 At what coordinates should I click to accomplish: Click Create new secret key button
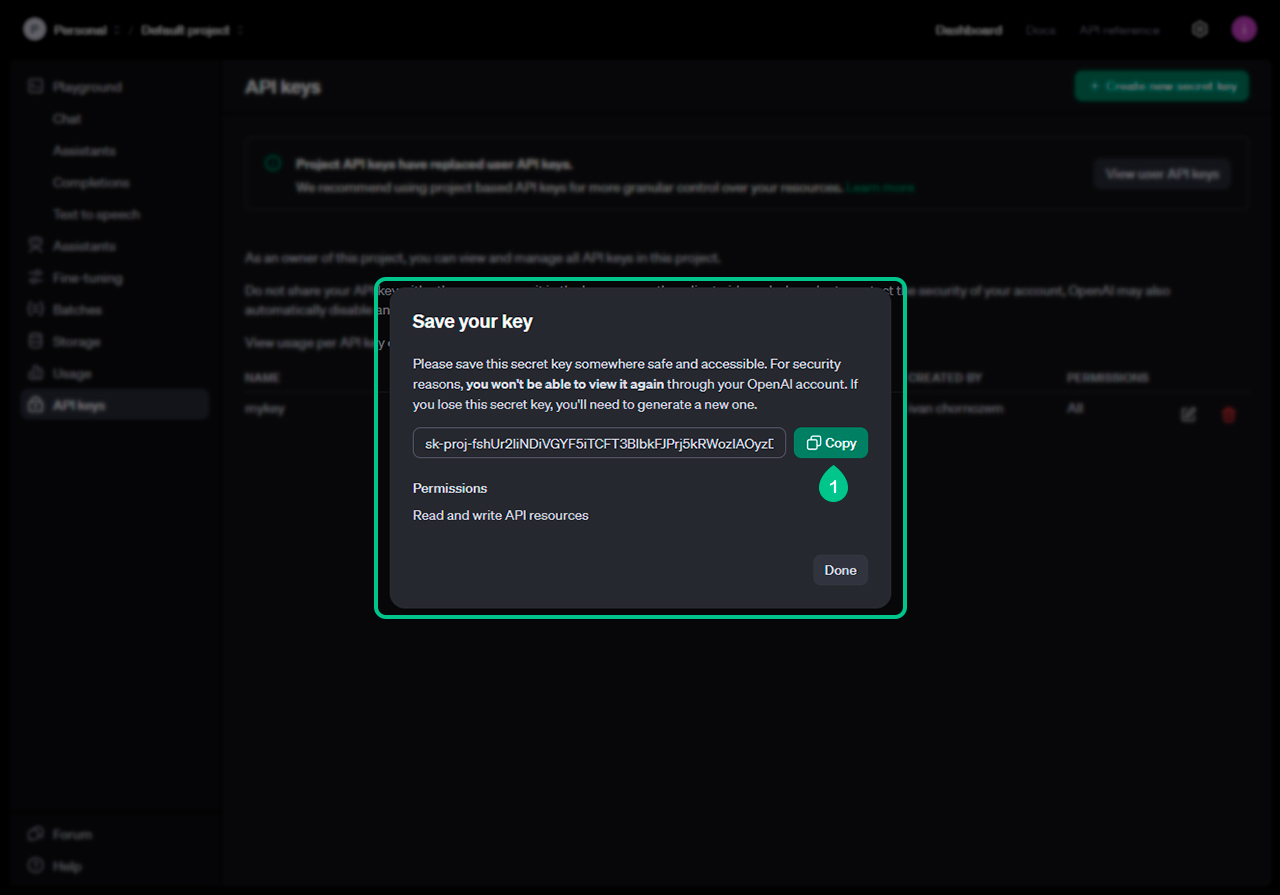(1162, 86)
